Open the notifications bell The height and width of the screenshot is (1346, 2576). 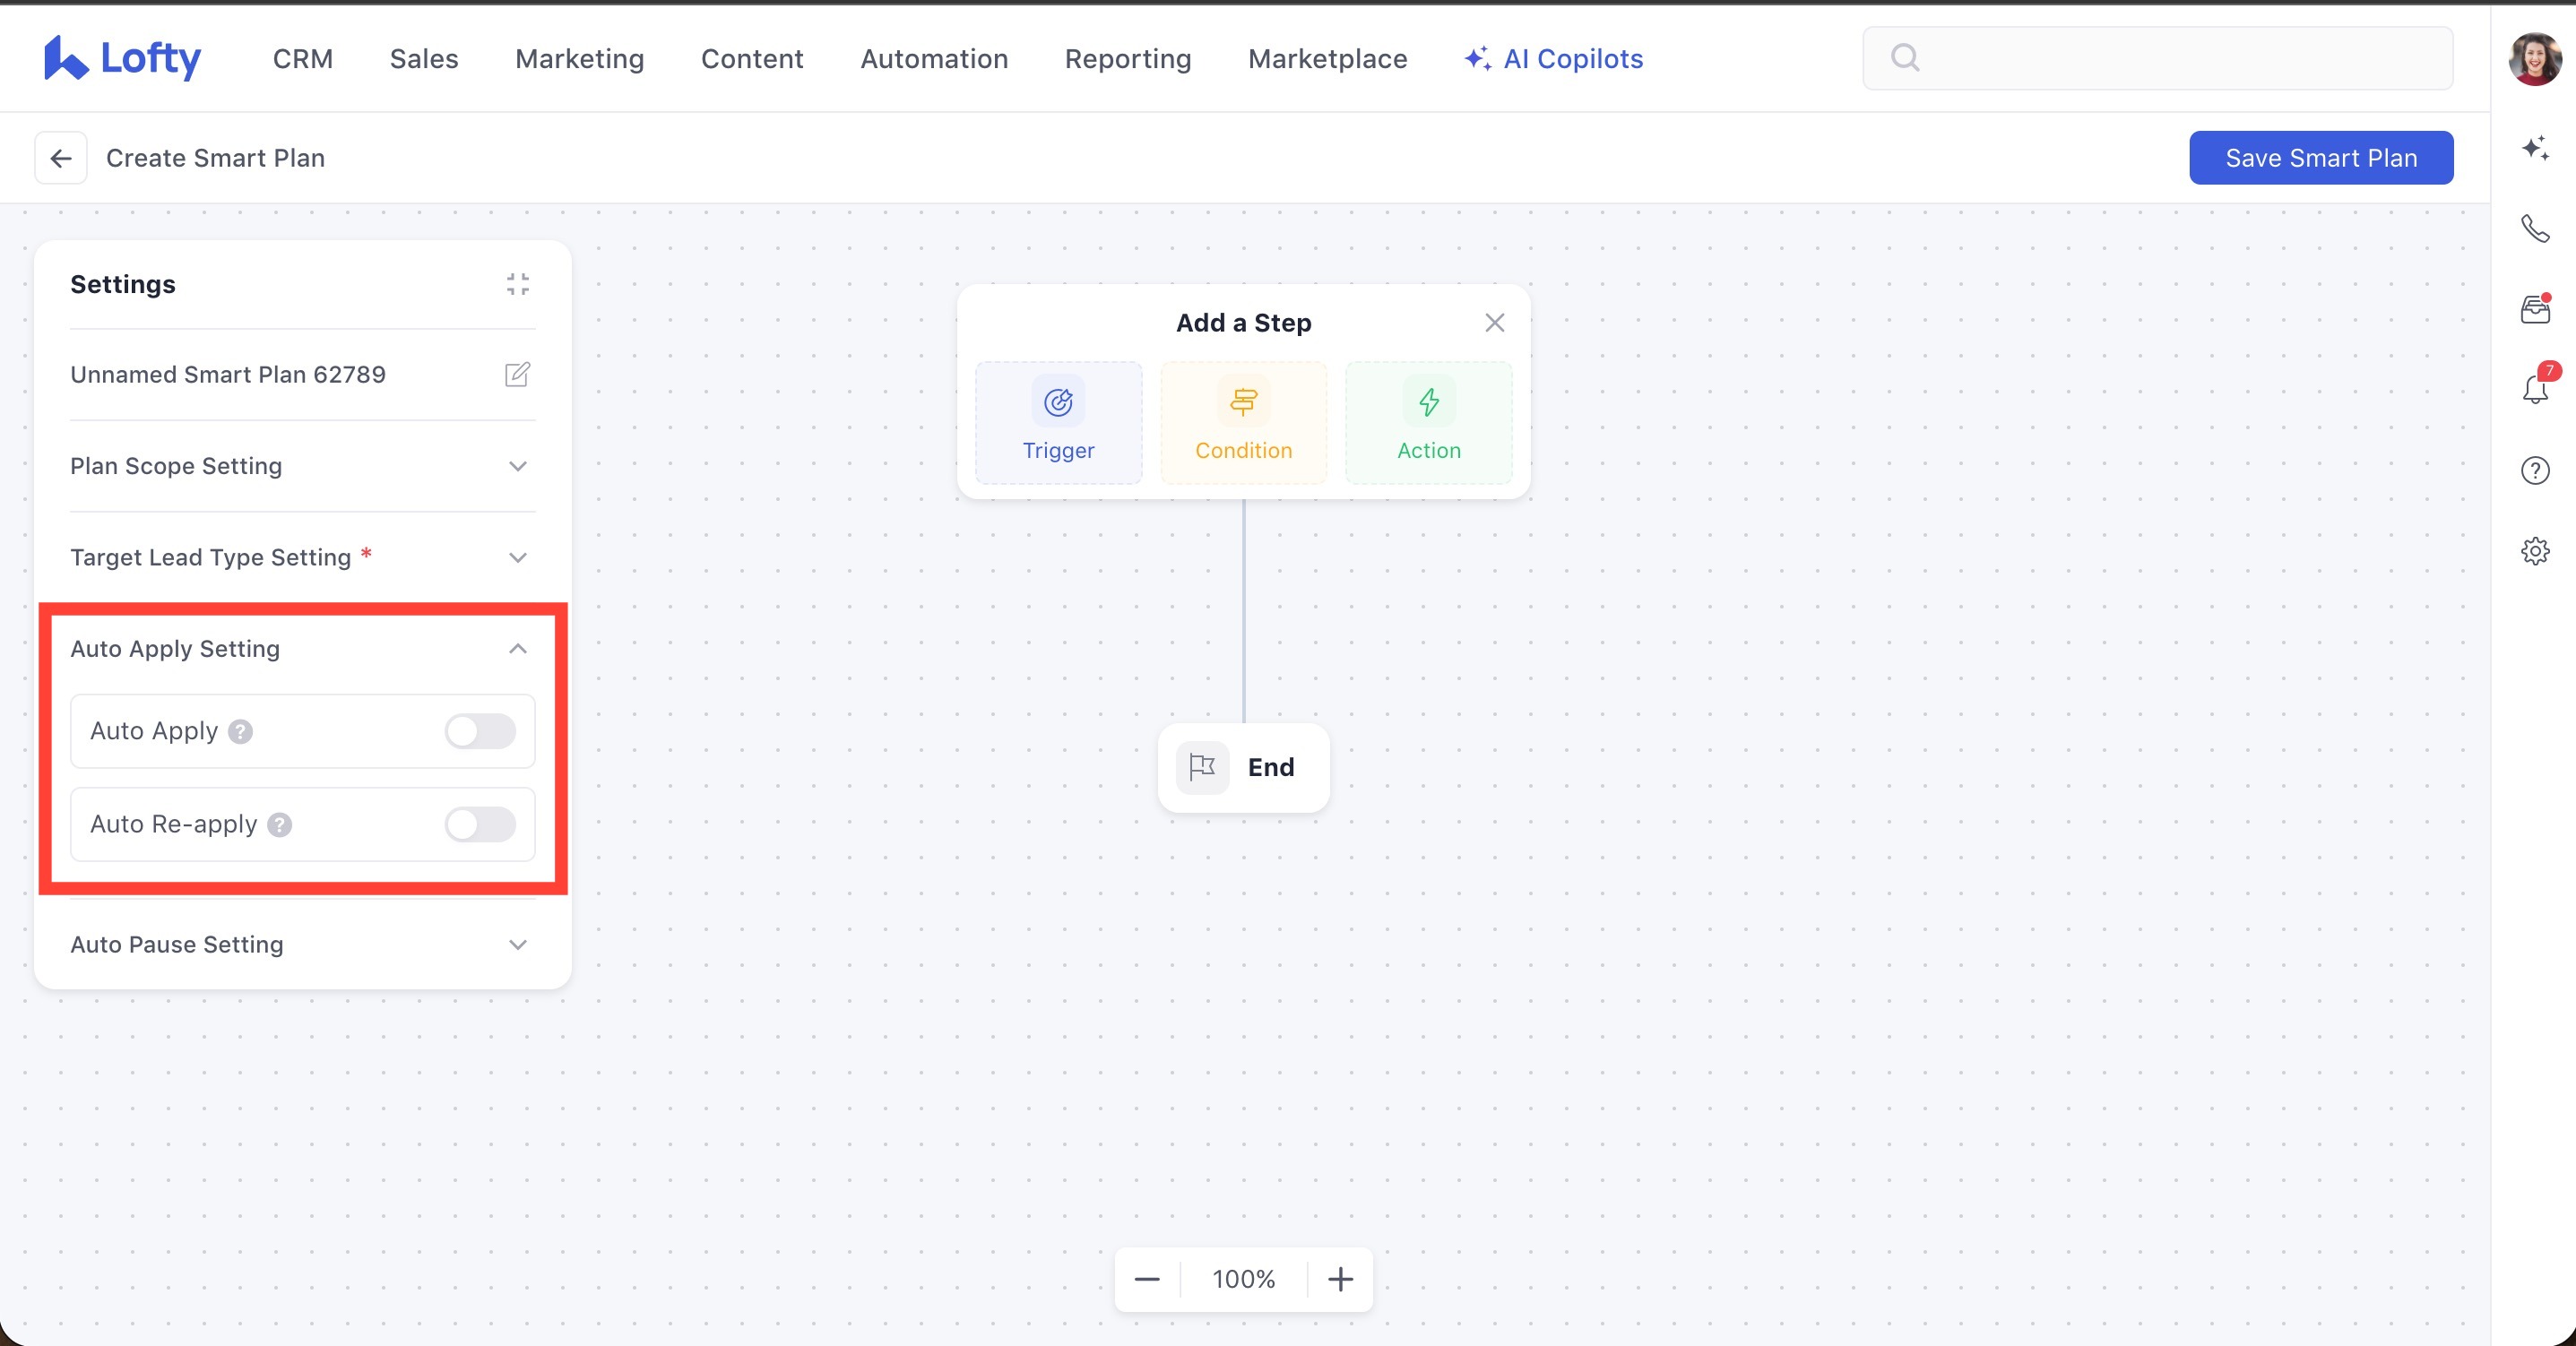[2535, 389]
